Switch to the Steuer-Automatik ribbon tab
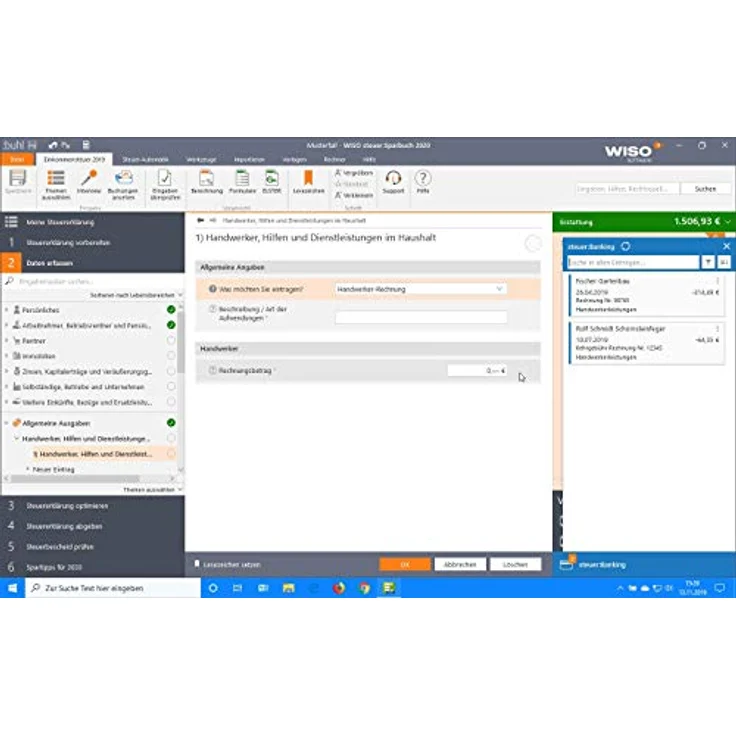736x736 pixels. [145, 159]
